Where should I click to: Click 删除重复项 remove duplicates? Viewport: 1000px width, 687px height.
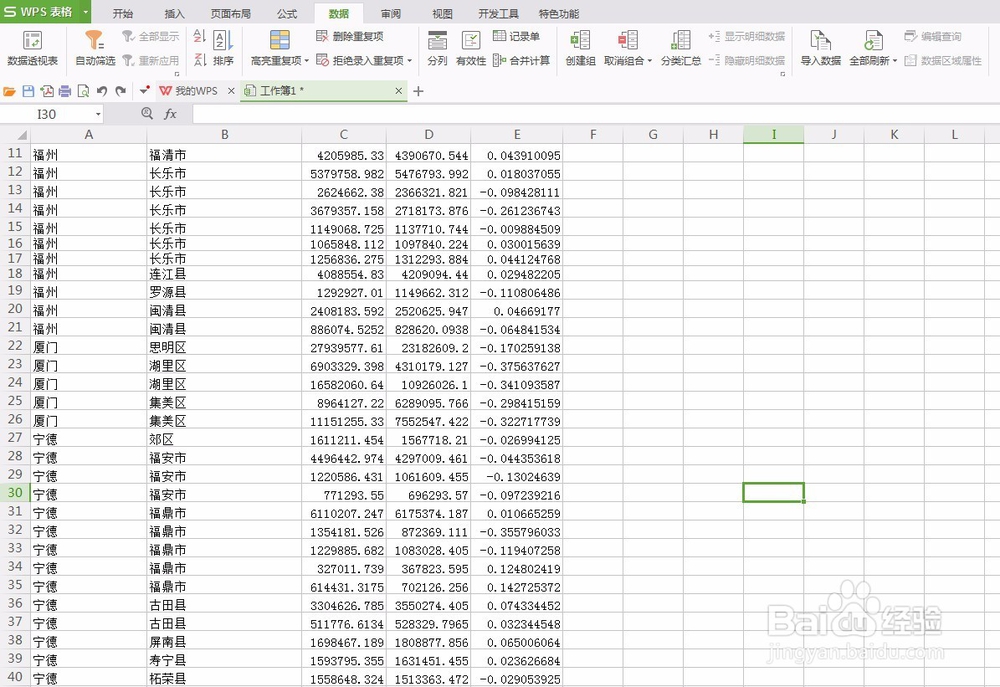pos(349,36)
